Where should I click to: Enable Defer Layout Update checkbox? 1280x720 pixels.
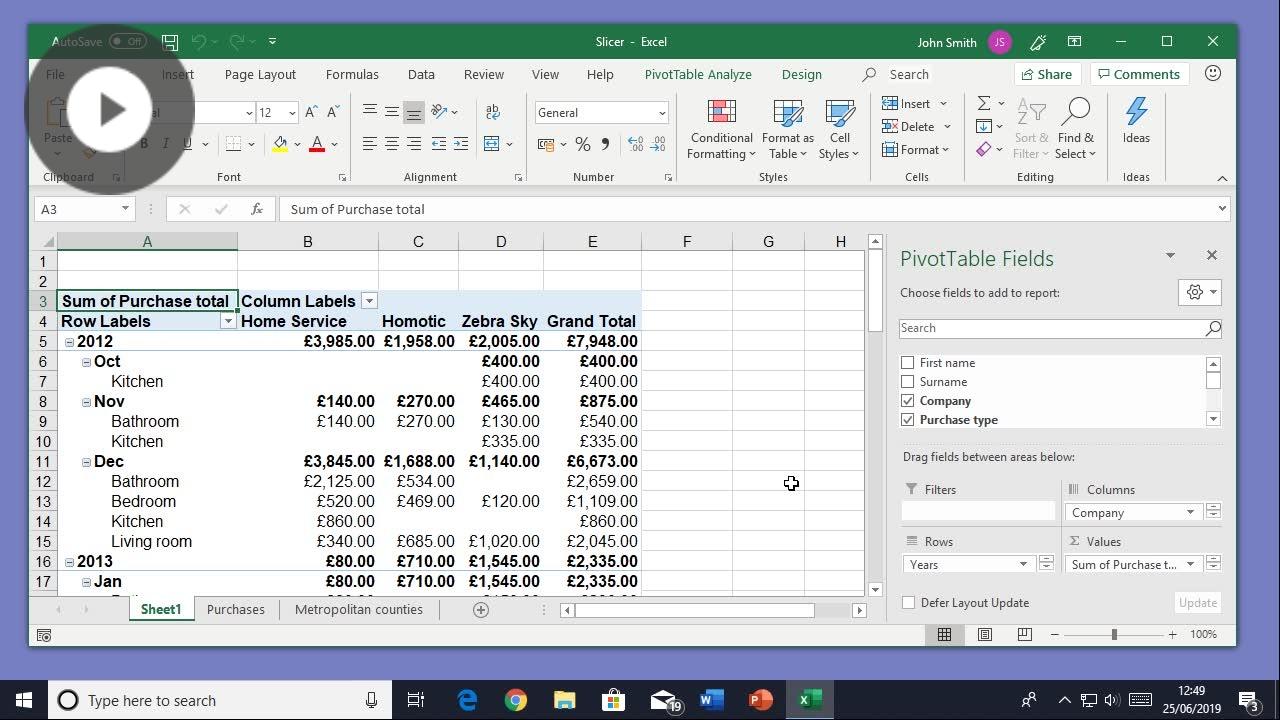908,603
